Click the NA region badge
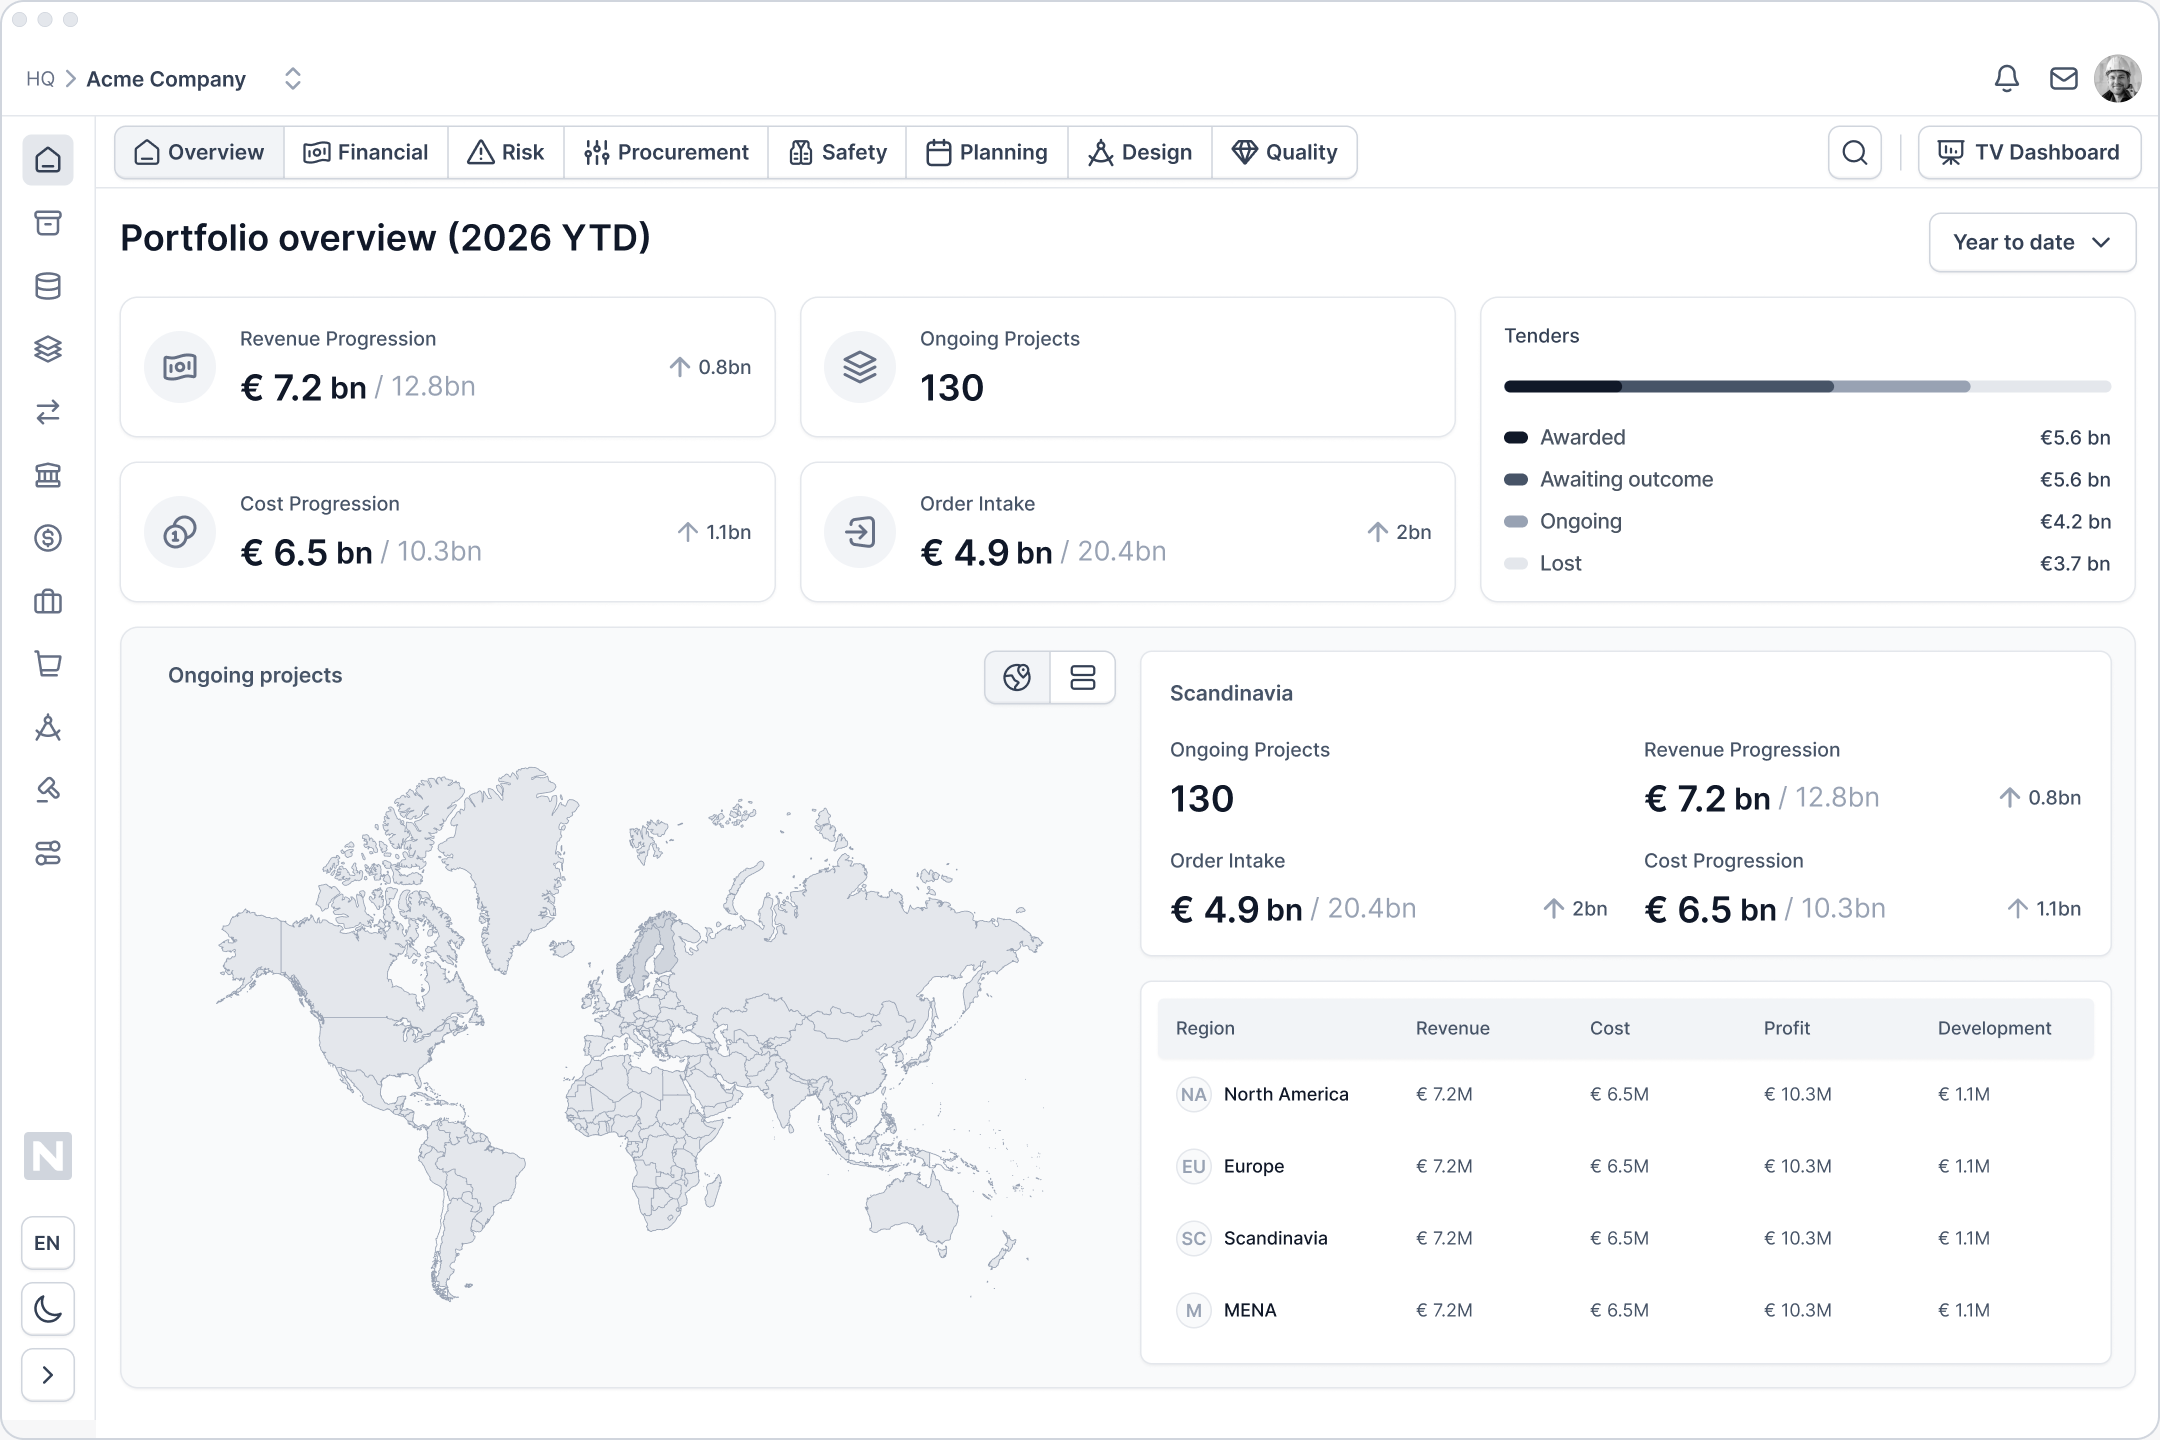Screen dimensions: 2160x1440 pos(1194,1094)
